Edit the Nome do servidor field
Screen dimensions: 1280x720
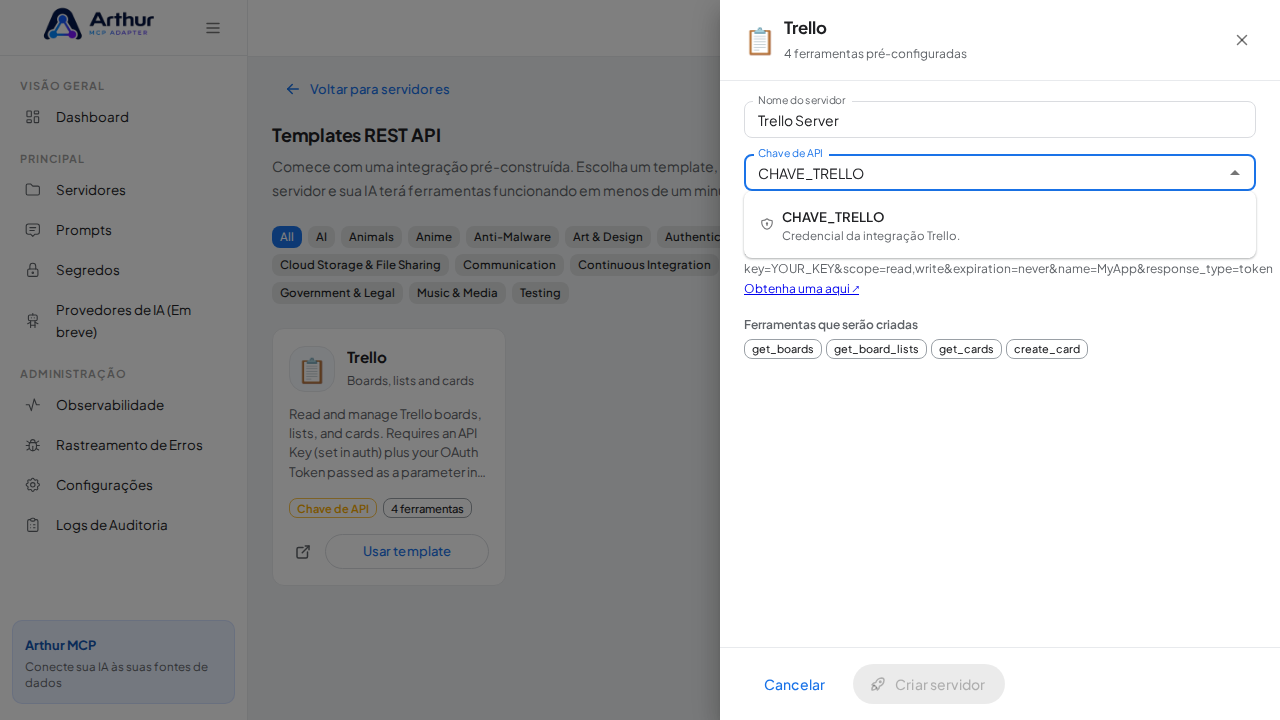click(x=1000, y=120)
